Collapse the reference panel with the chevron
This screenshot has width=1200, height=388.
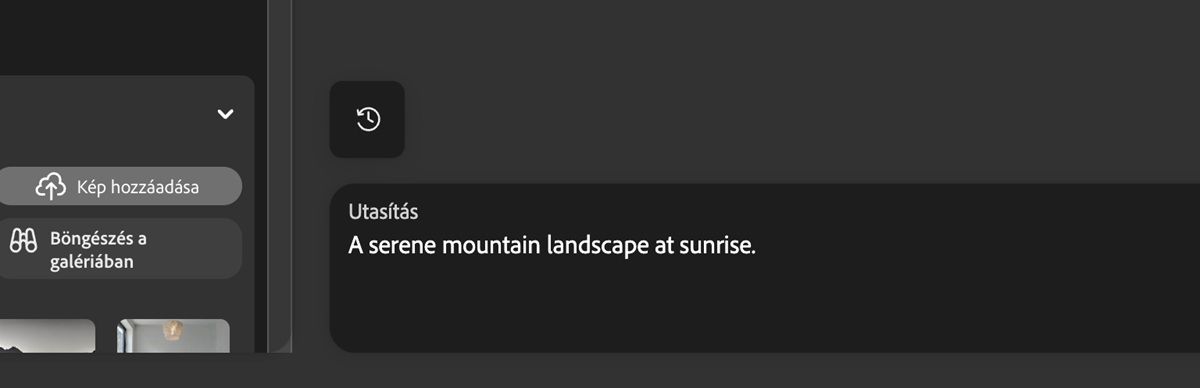point(225,114)
